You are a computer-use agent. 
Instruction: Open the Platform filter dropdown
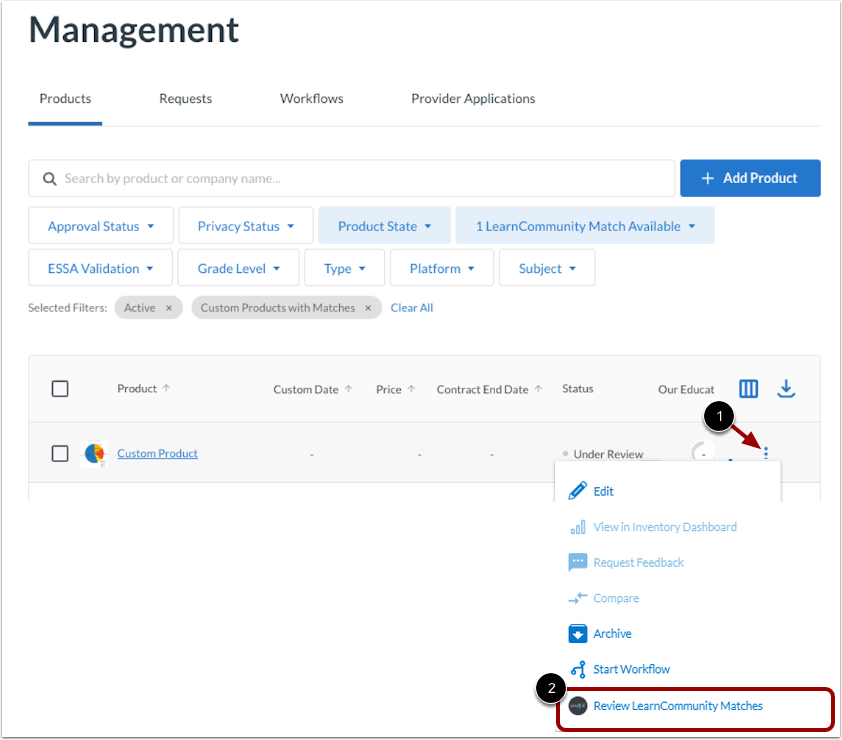(x=442, y=268)
